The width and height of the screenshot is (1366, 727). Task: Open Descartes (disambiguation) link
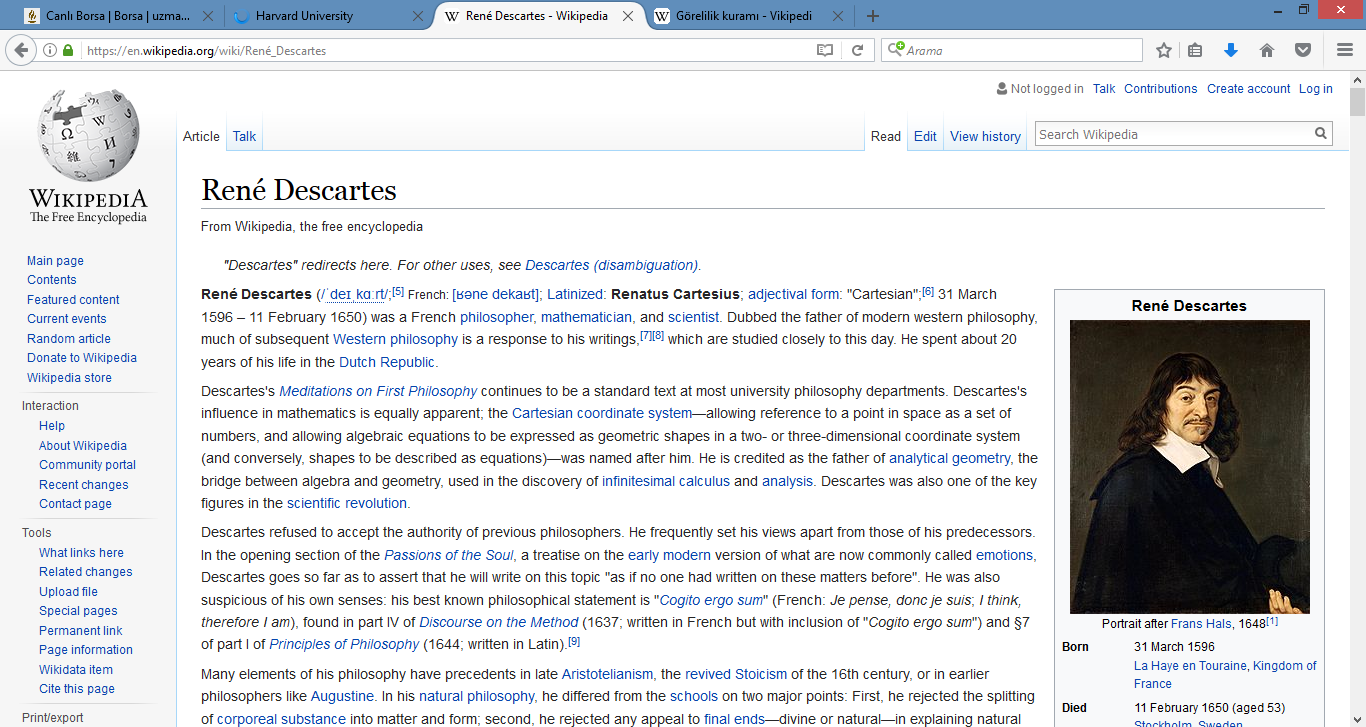(x=611, y=265)
